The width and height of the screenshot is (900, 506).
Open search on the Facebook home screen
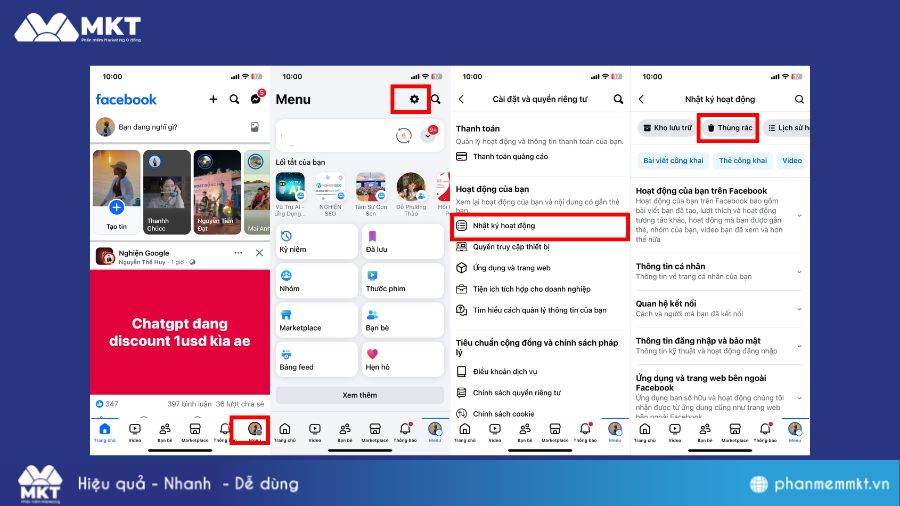coord(234,99)
